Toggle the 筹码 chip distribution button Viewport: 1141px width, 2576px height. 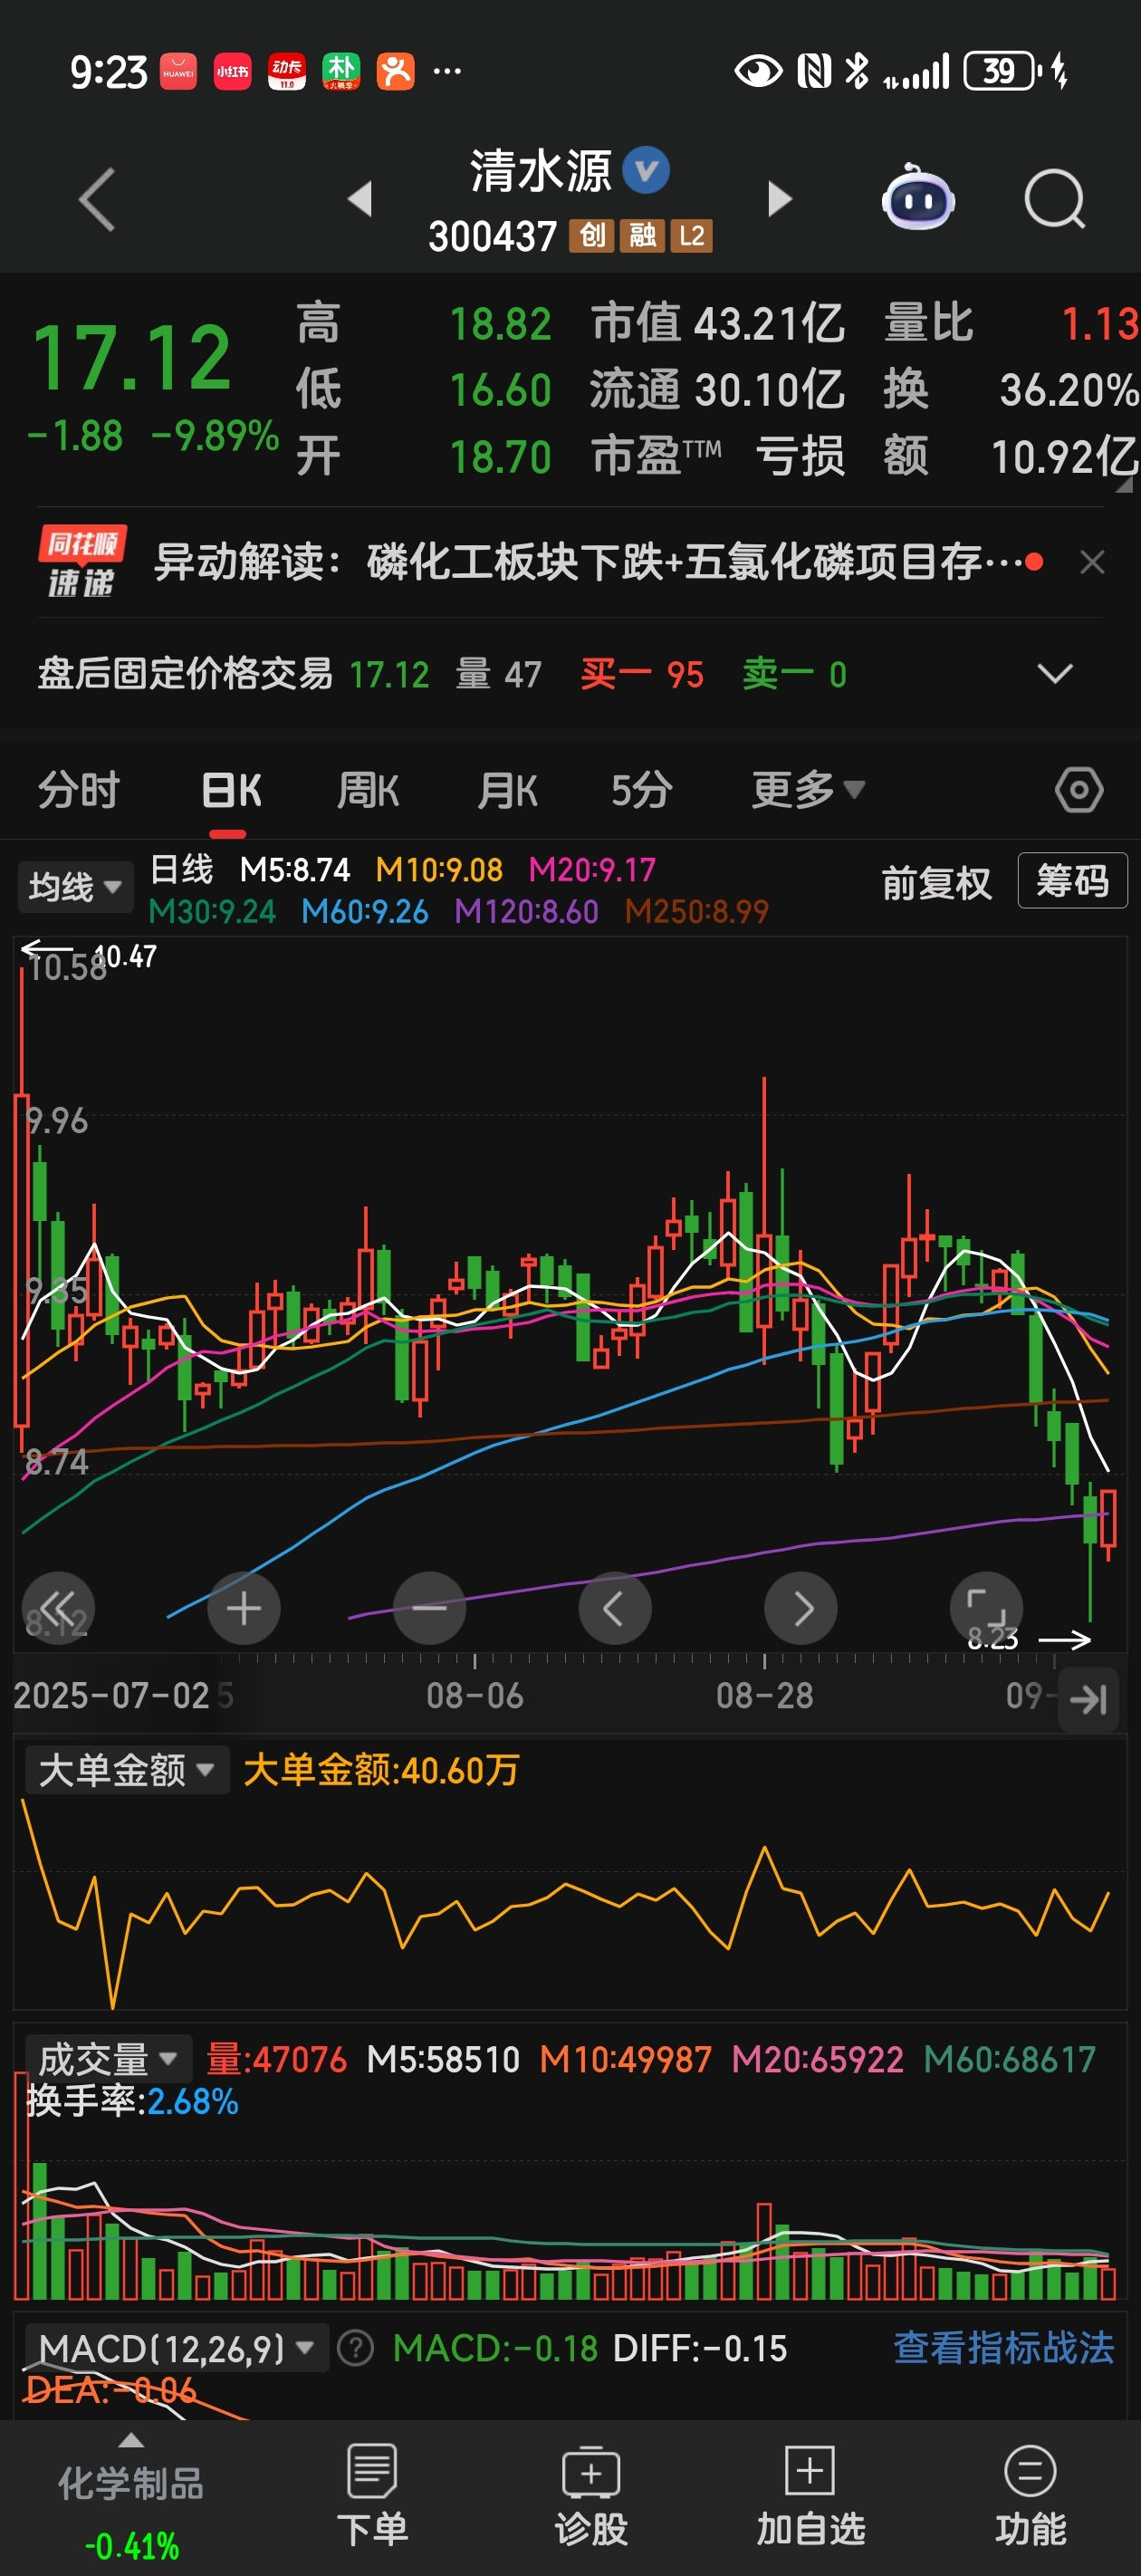[x=1072, y=881]
